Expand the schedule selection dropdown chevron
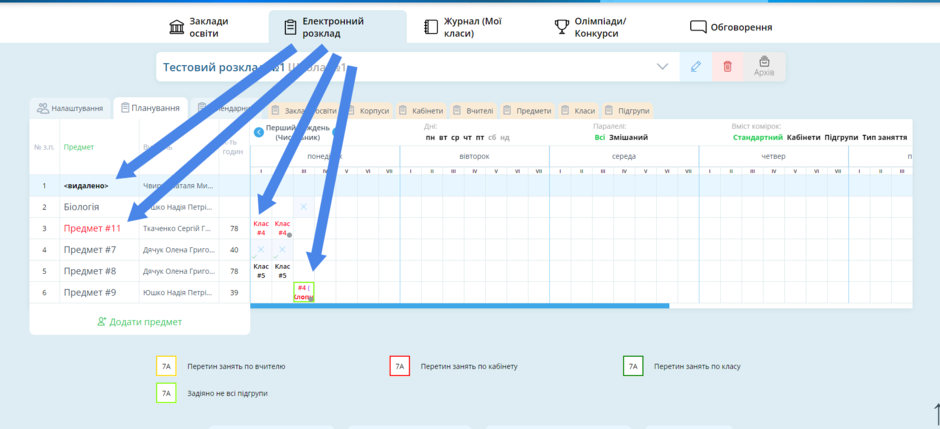This screenshot has height=429, width=940. click(x=662, y=67)
